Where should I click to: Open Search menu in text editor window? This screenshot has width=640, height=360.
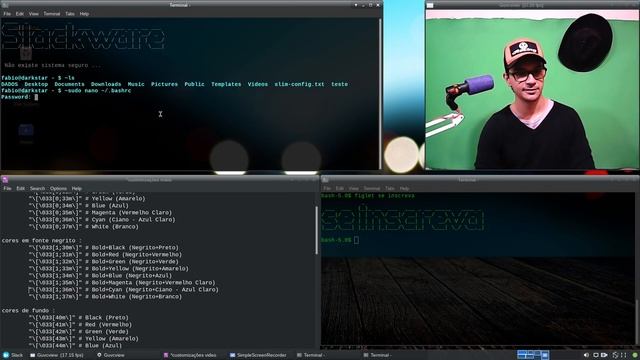point(38,189)
